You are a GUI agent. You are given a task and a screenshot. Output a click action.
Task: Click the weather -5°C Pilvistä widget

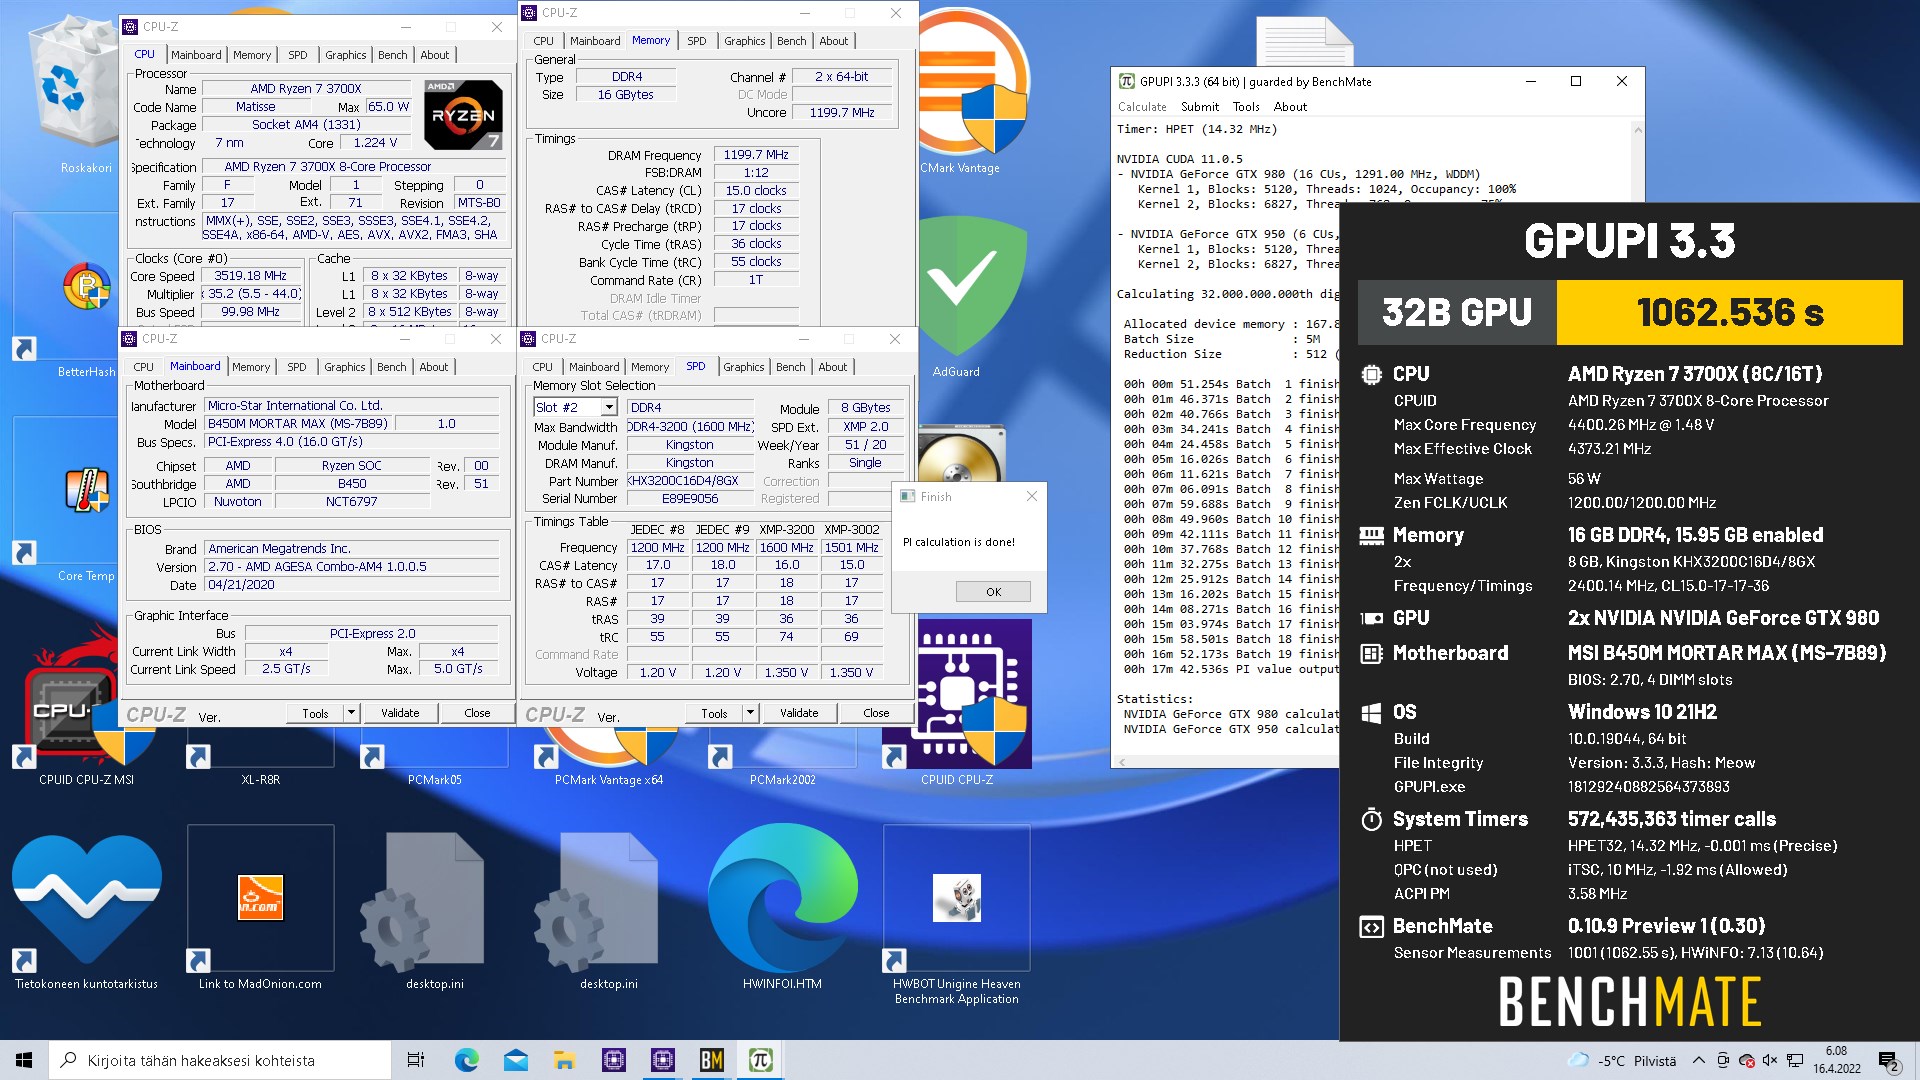[x=1622, y=1061]
